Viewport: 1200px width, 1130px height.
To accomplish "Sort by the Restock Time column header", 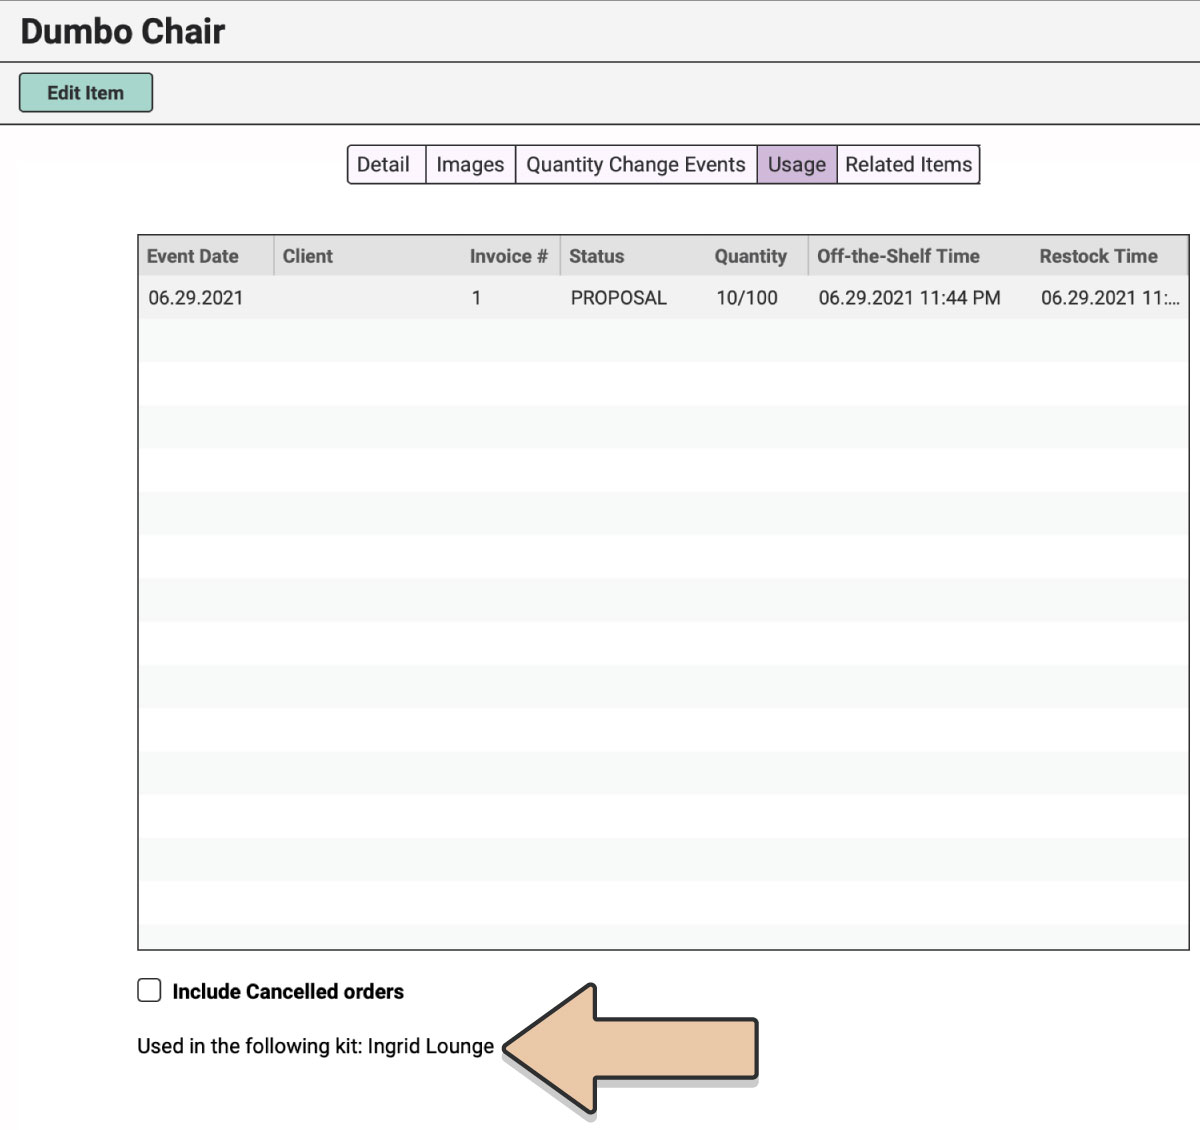I will (x=1098, y=256).
